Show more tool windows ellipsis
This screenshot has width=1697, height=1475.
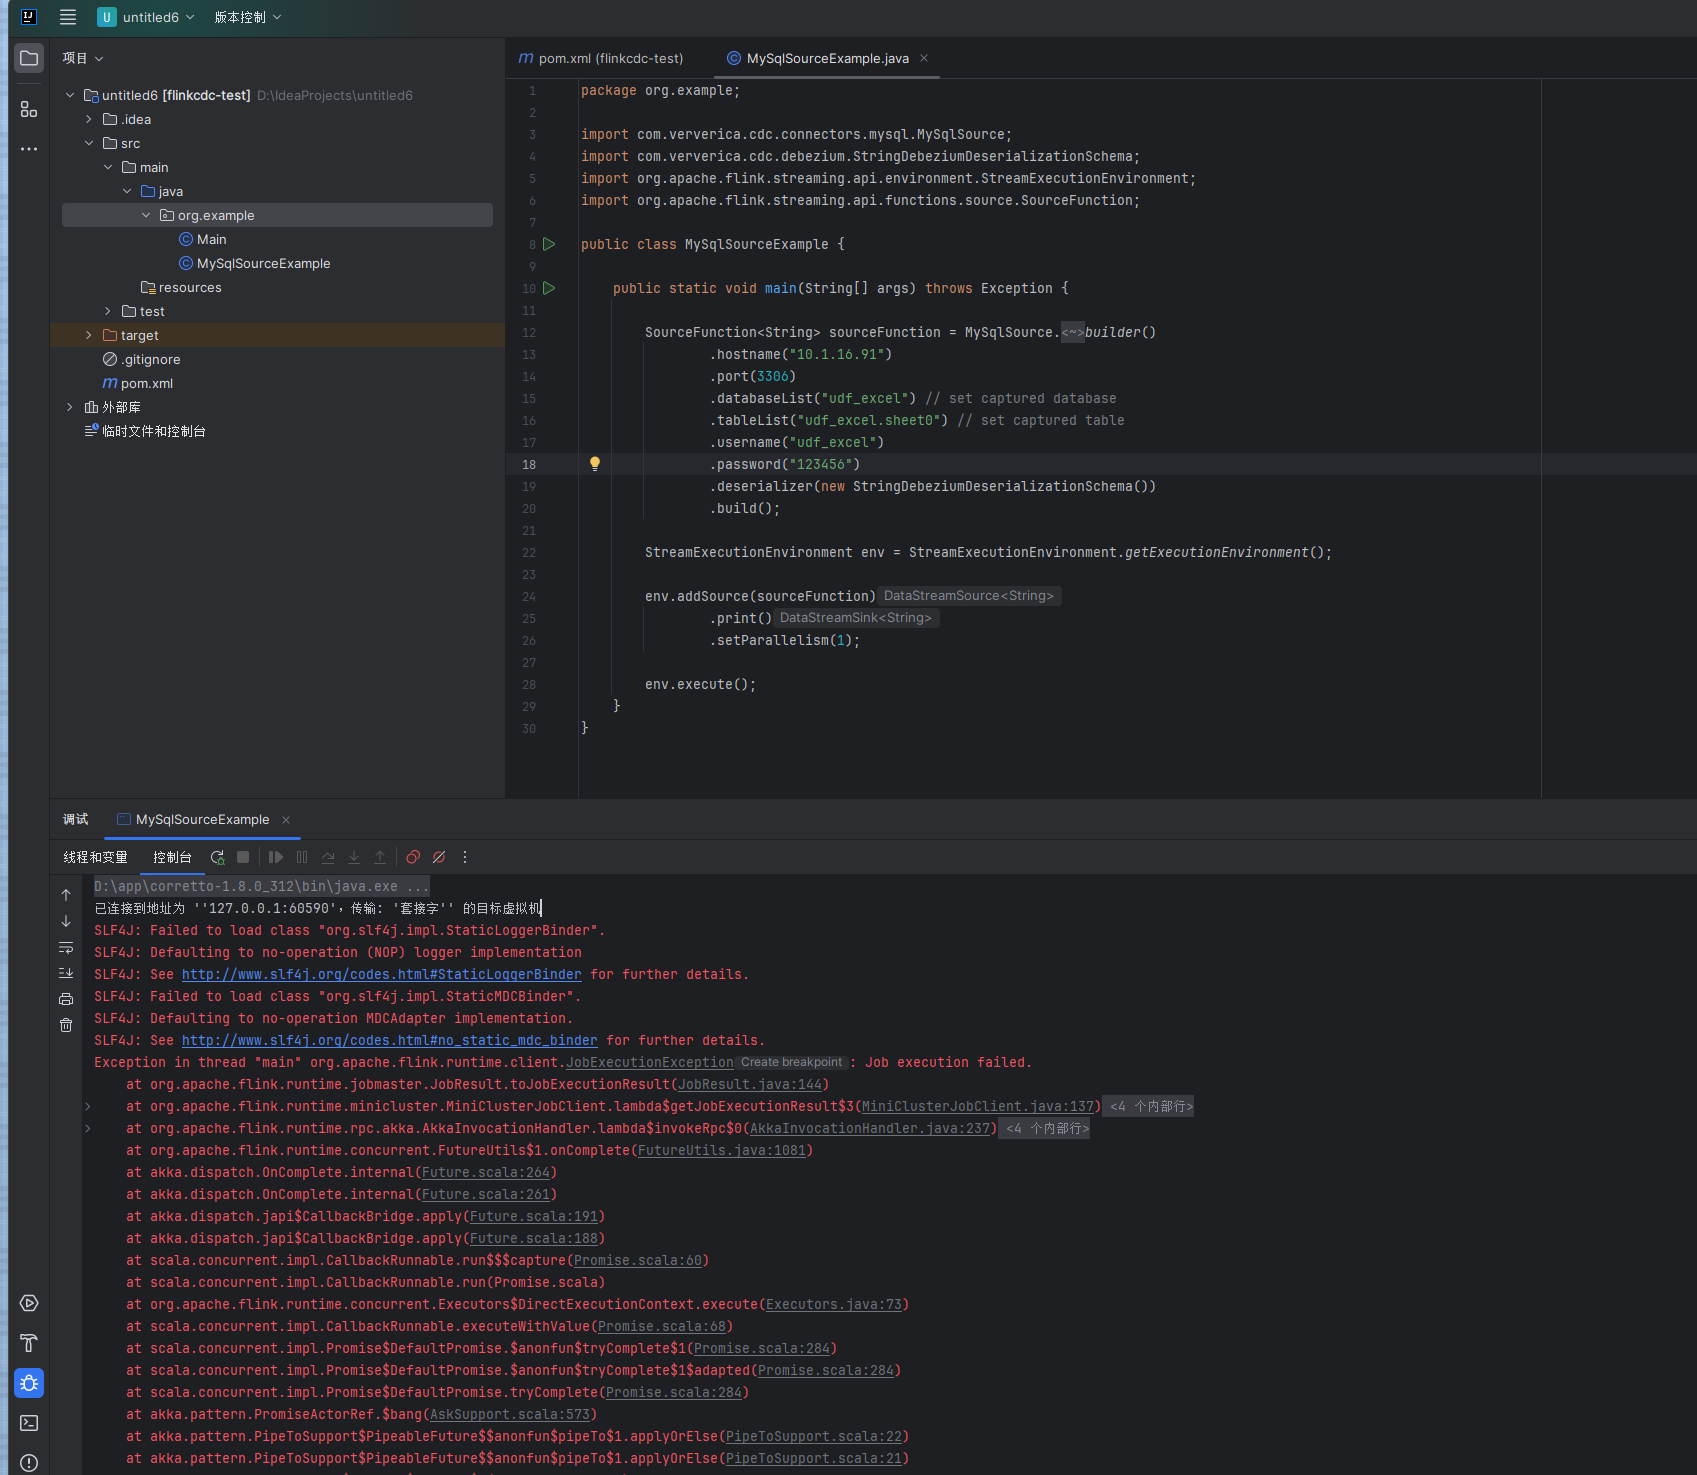coord(29,149)
